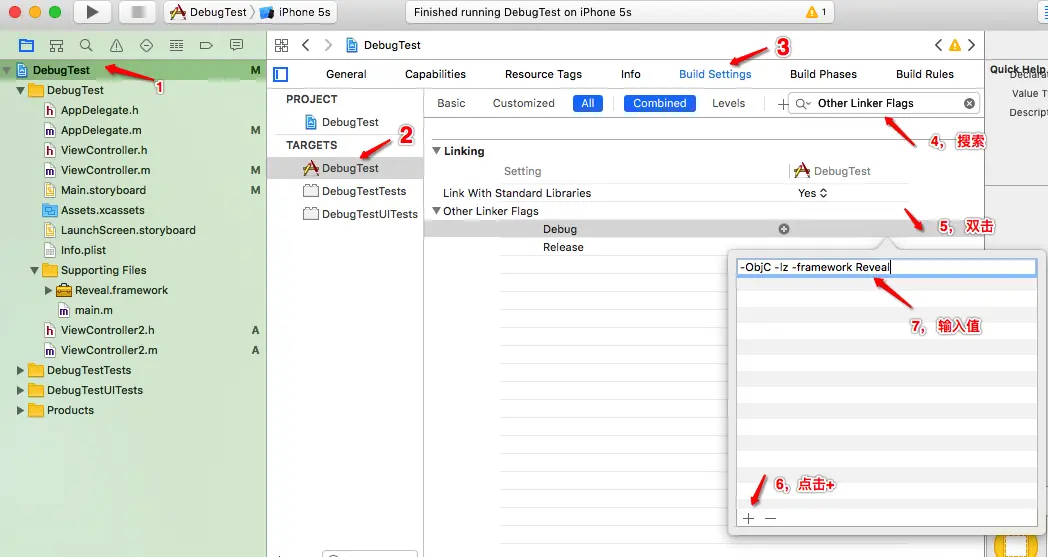The height and width of the screenshot is (557, 1048).
Task: Choose the iPhone 5s run destination
Action: coord(295,12)
